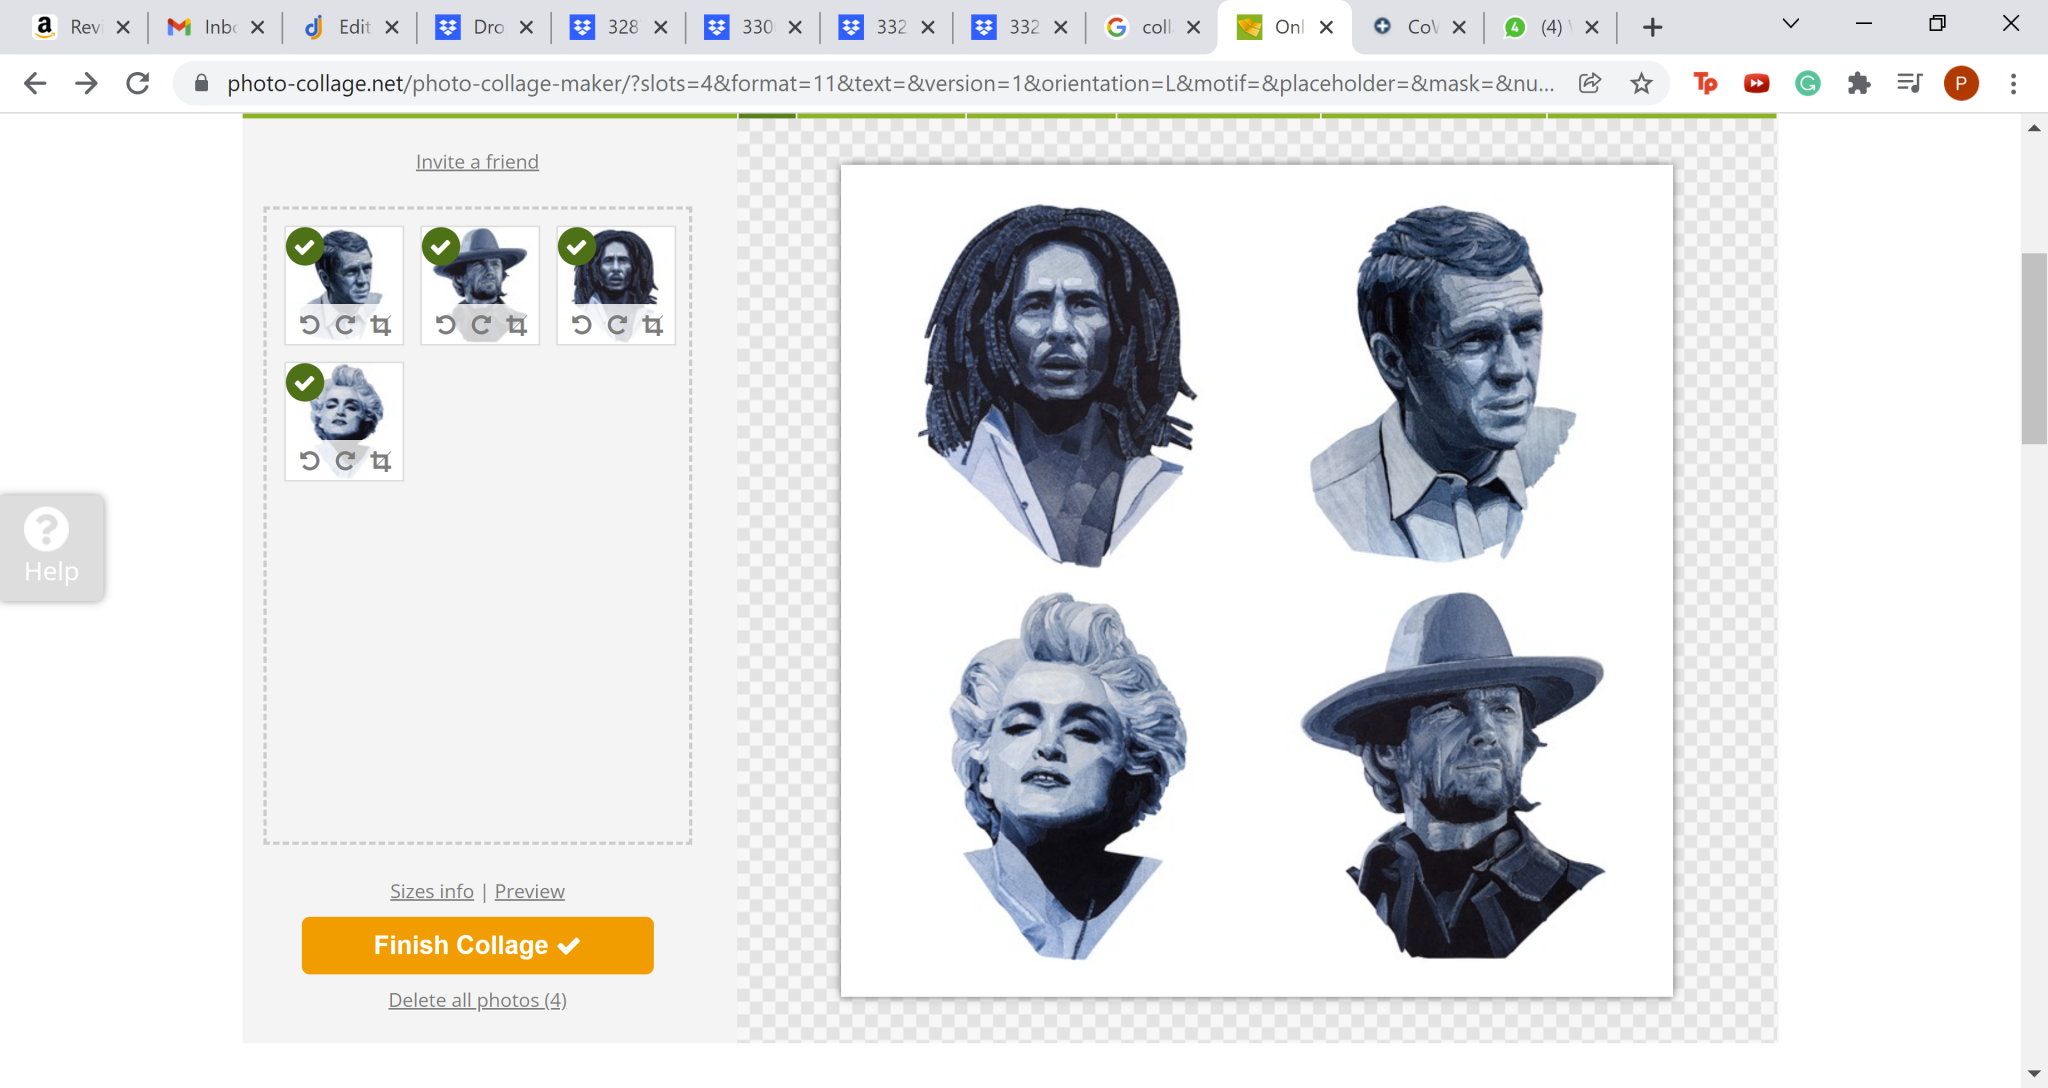Rotate the dreadlocks thumbnail counter-clockwise
Viewport: 2048px width, 1088px height.
(x=582, y=325)
